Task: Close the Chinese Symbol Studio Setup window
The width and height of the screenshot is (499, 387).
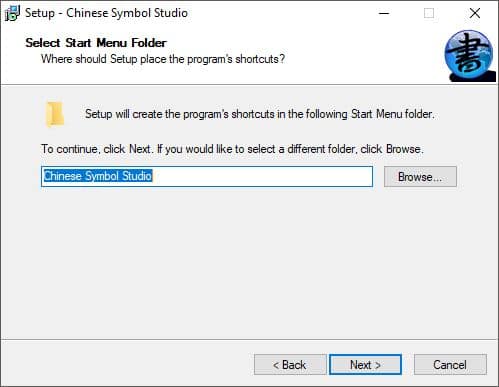Action: click(474, 13)
